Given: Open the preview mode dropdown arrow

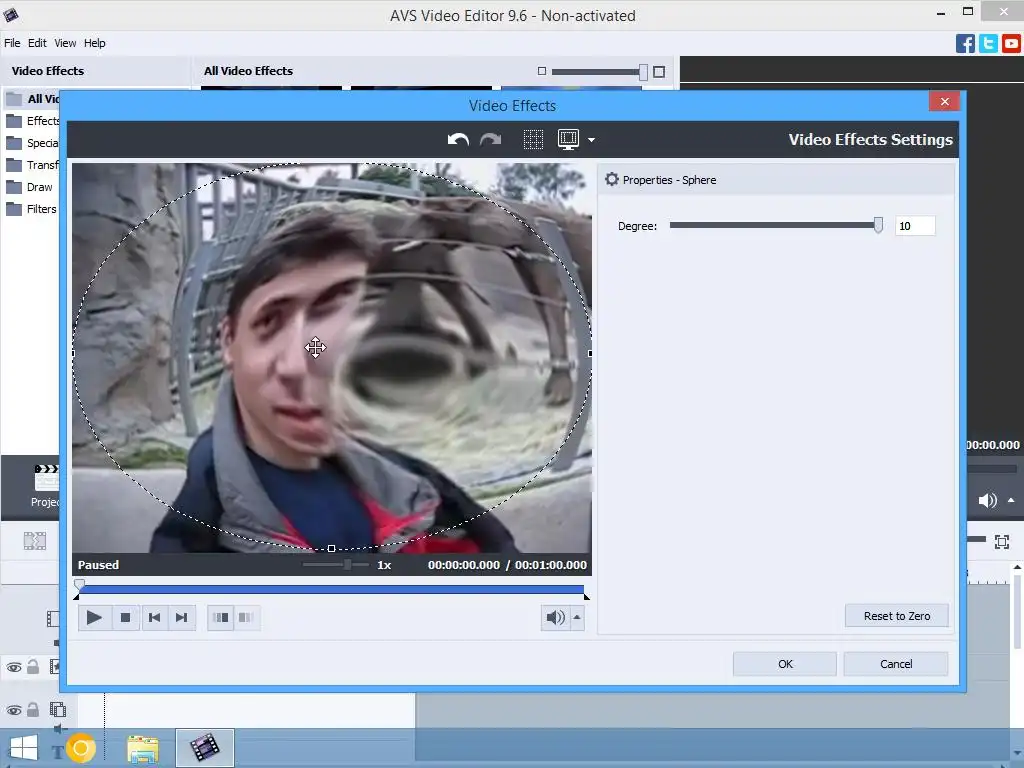Looking at the screenshot, I should [591, 140].
